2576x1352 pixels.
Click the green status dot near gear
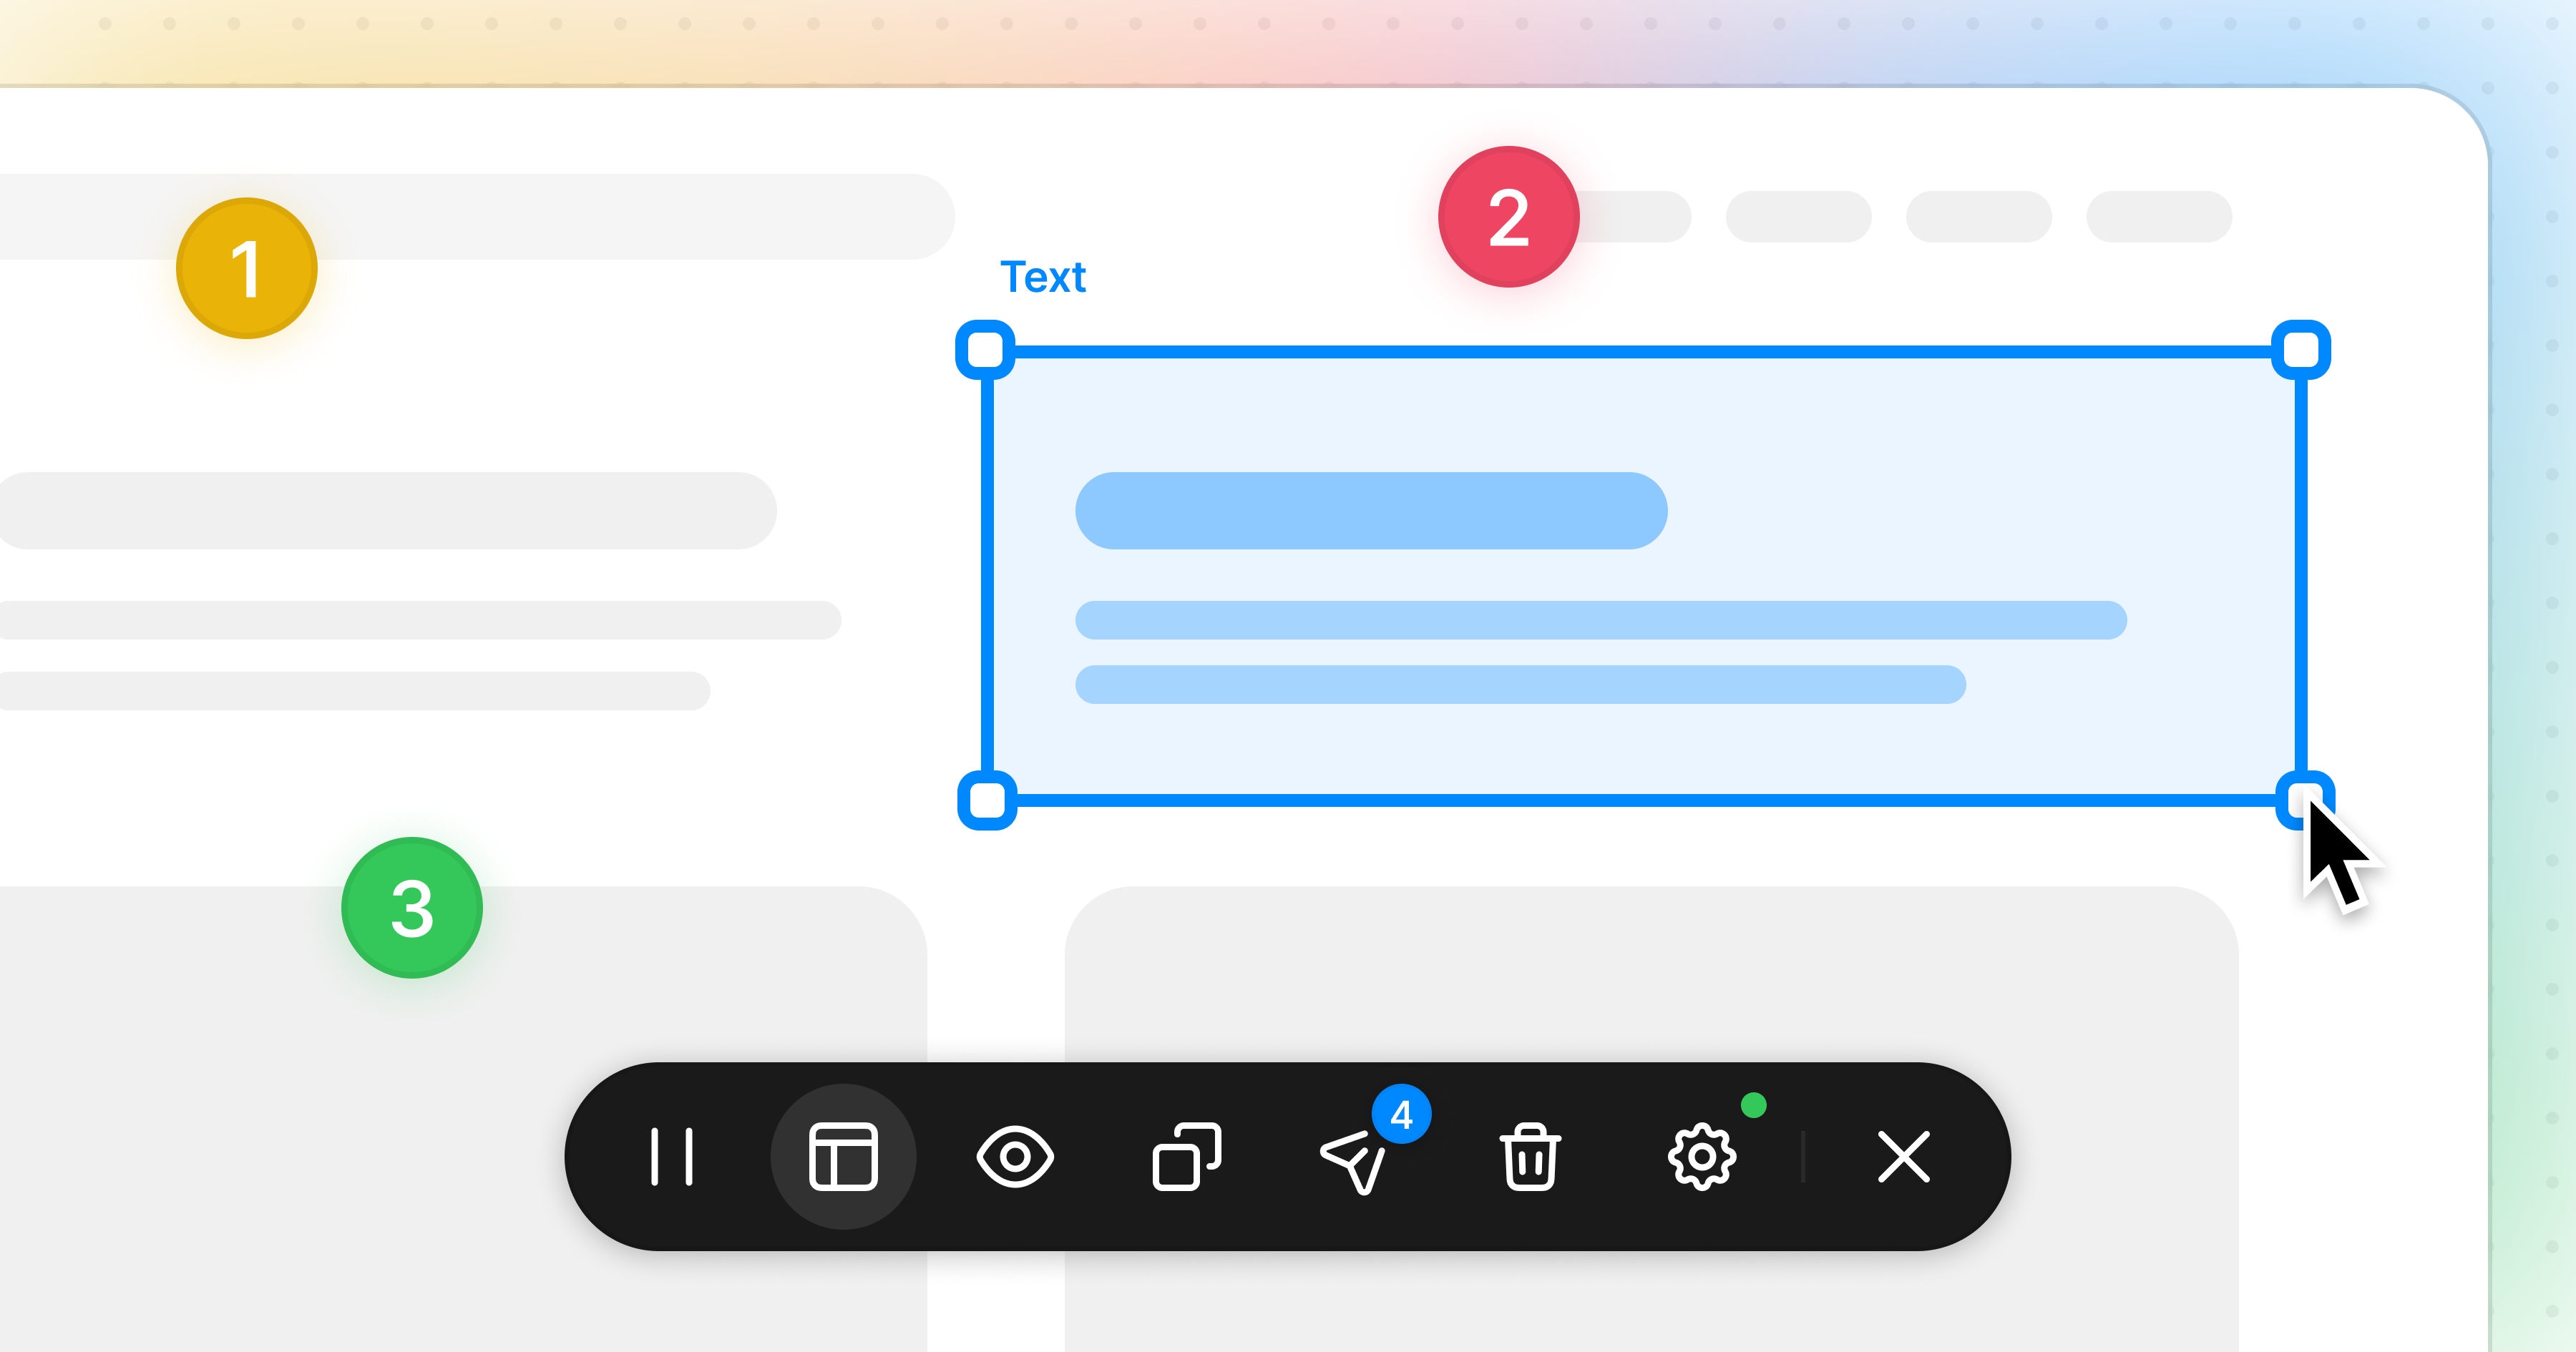(1753, 1105)
